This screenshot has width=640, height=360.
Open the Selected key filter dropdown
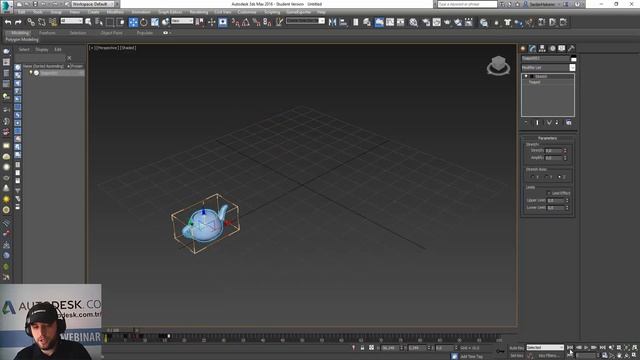545,348
